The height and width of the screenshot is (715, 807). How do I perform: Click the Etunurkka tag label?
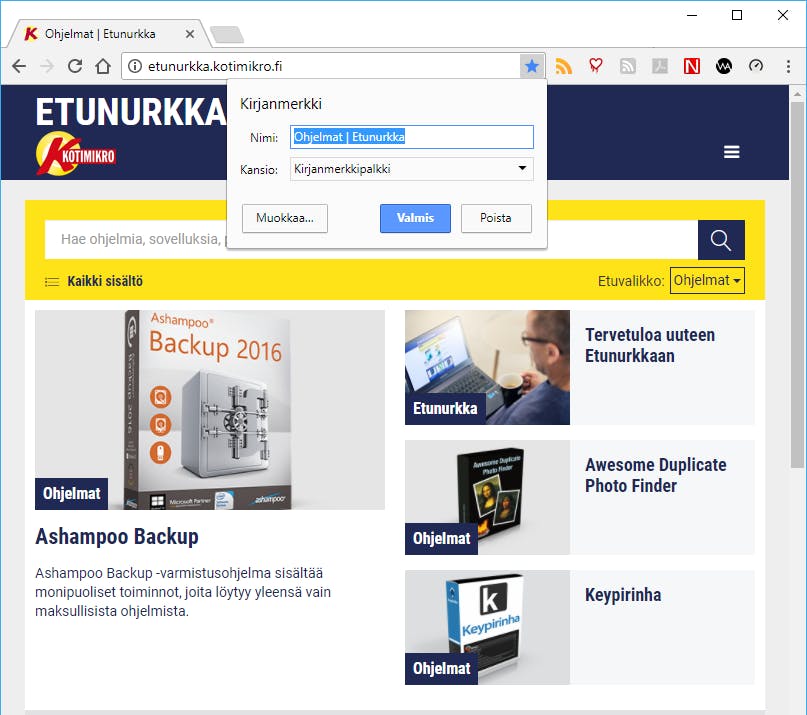click(x=445, y=409)
